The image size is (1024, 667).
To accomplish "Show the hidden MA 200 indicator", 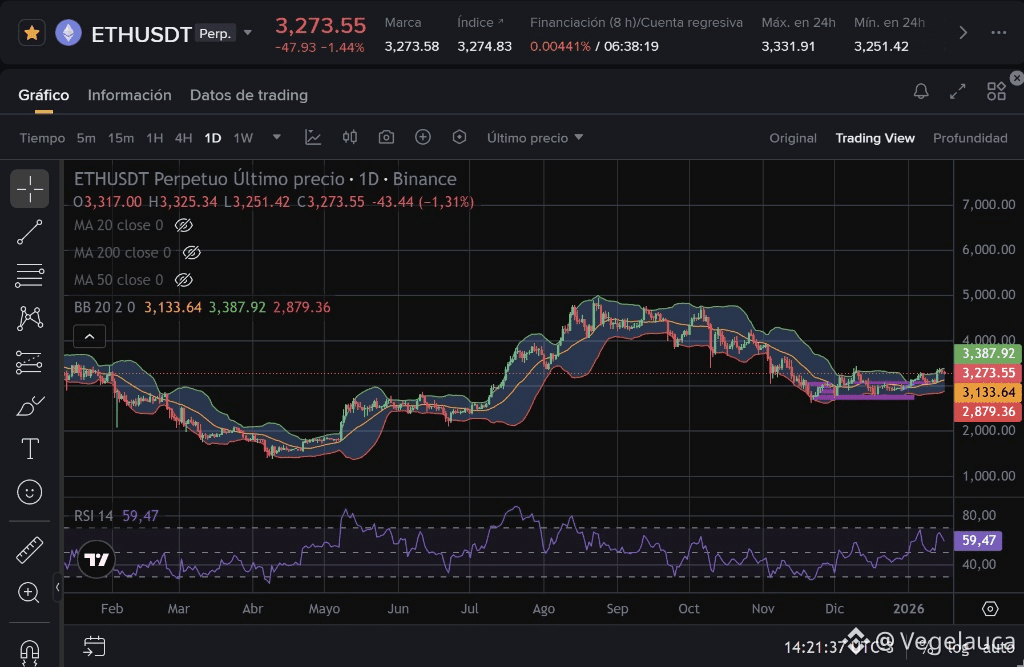I will click(192, 253).
